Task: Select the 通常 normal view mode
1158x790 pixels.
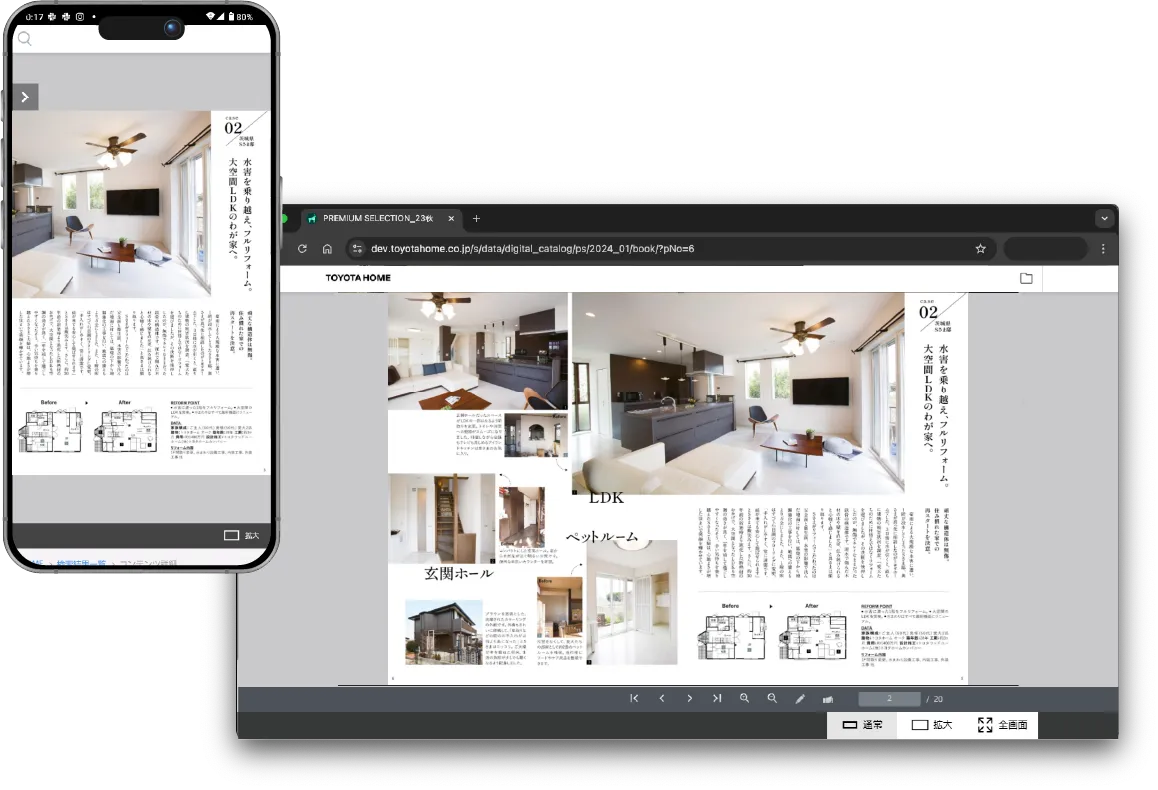Action: point(862,725)
